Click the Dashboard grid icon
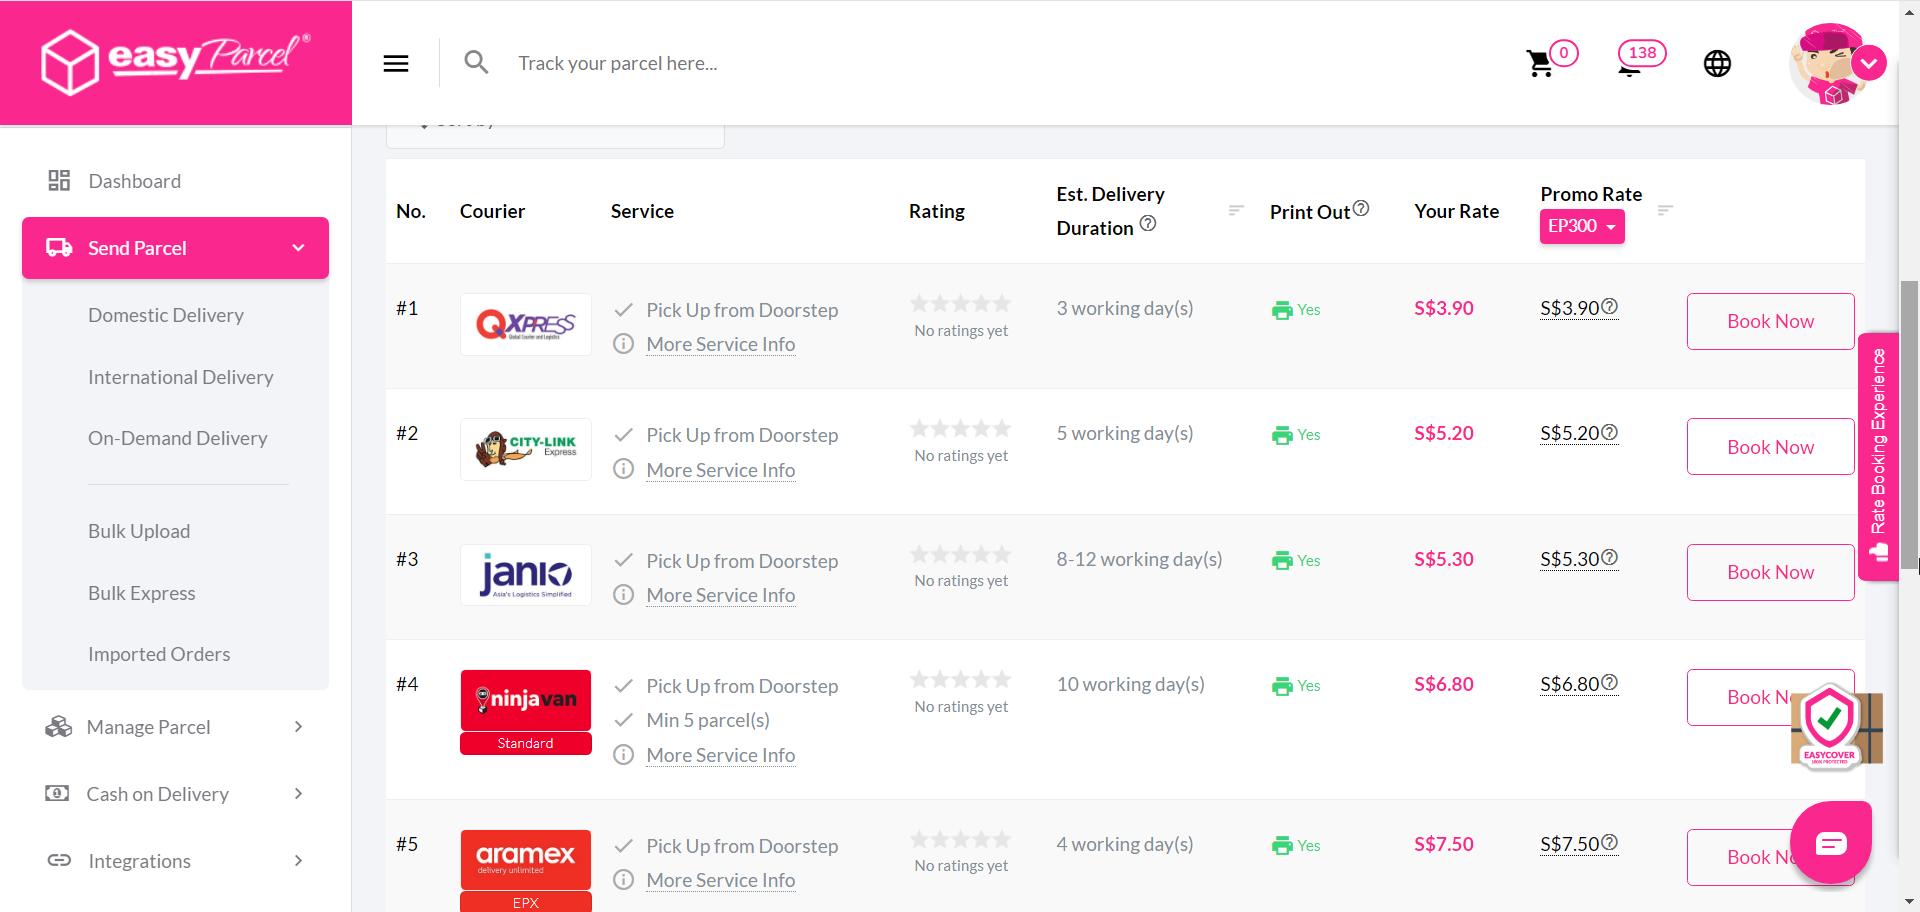 [59, 180]
